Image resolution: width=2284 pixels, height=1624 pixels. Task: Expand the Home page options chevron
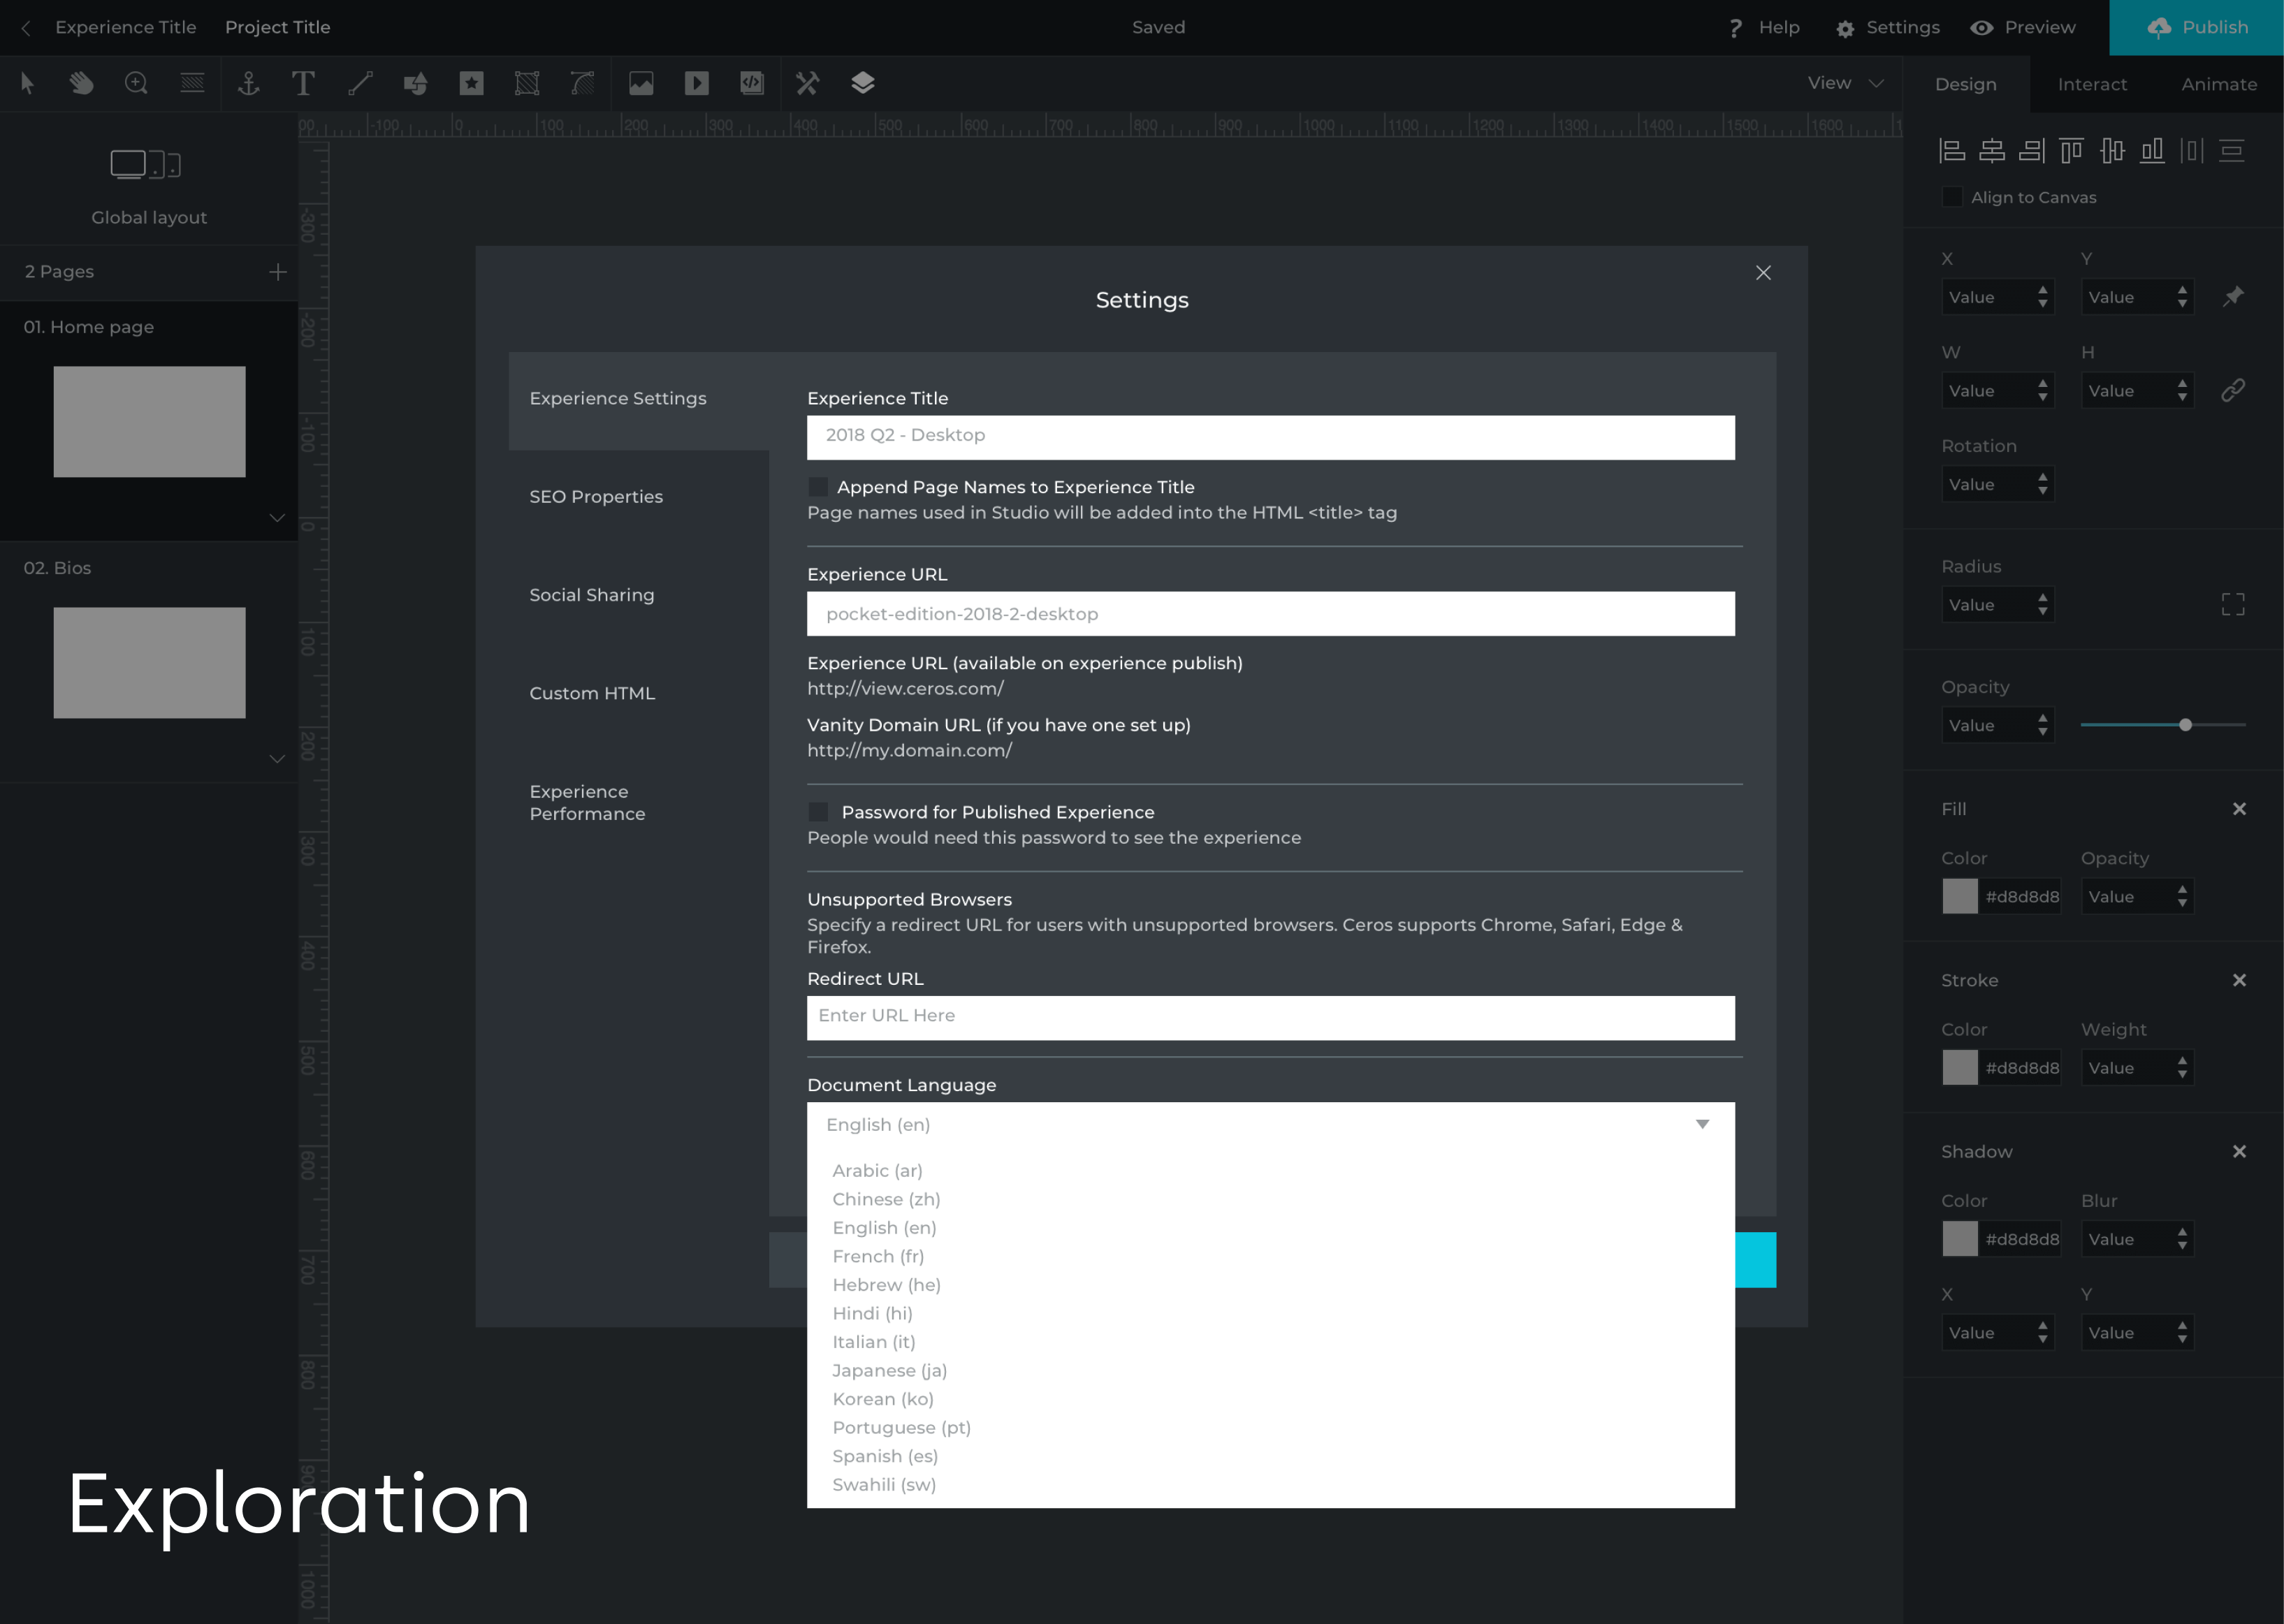click(x=278, y=517)
